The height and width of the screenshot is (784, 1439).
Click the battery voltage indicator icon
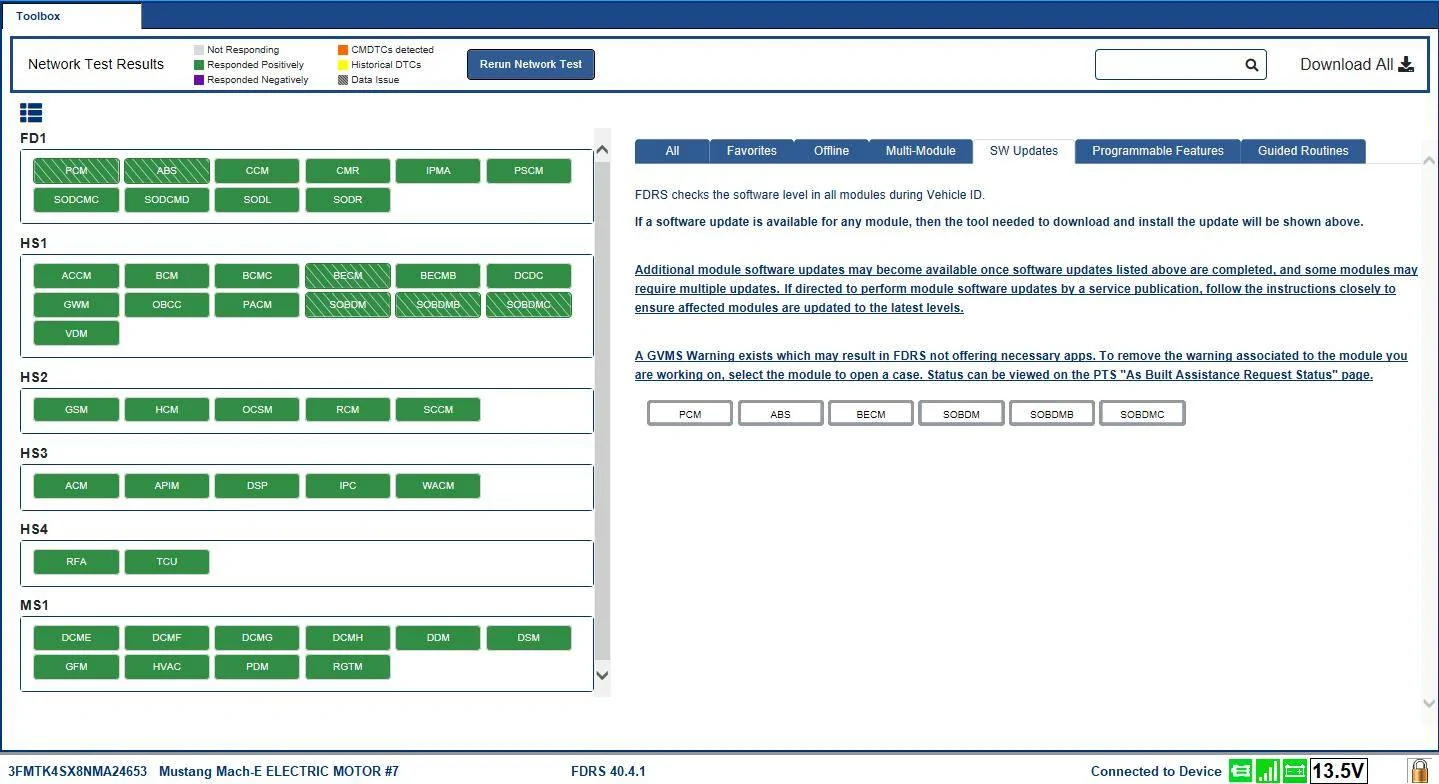1295,771
